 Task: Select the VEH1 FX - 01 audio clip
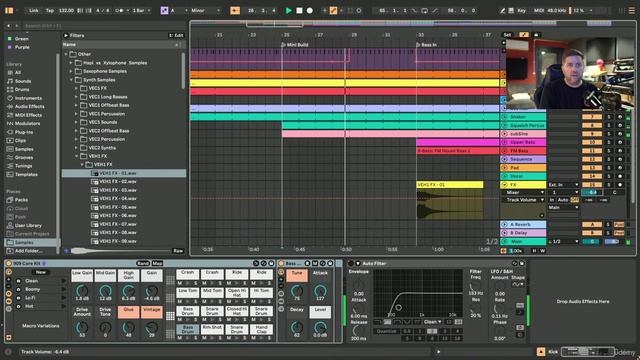coord(450,185)
